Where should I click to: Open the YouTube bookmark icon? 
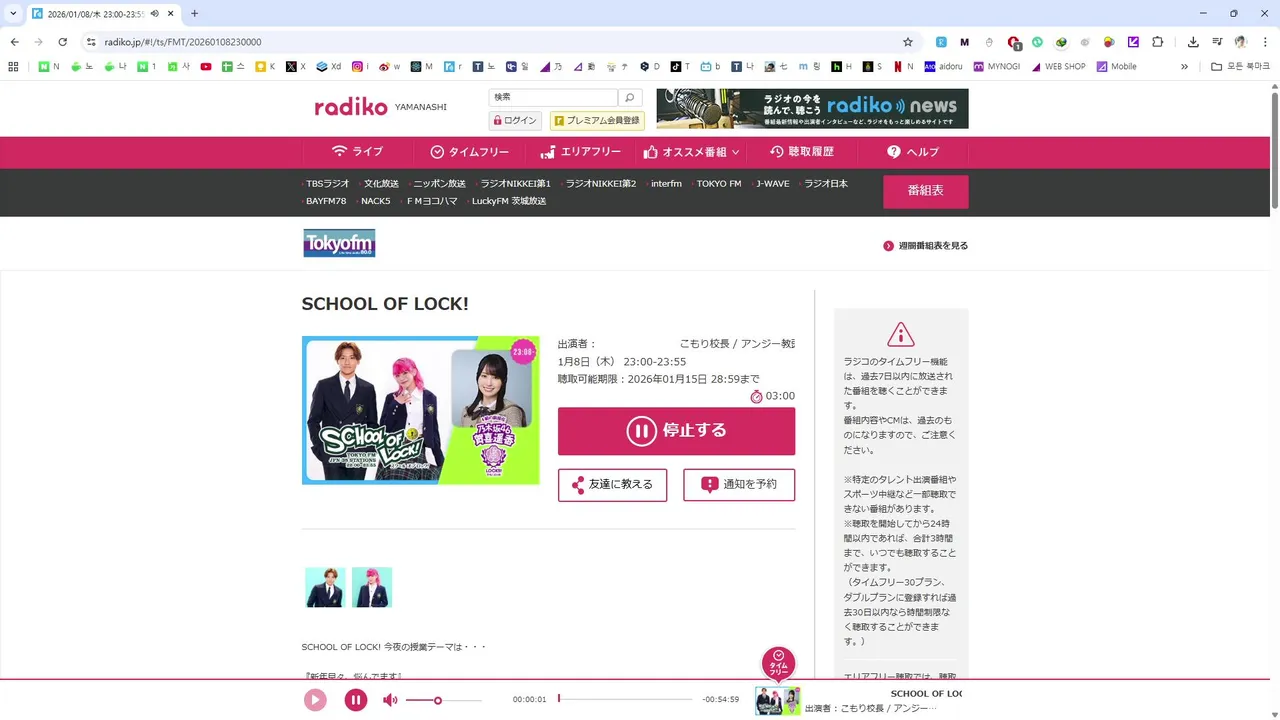coord(206,67)
